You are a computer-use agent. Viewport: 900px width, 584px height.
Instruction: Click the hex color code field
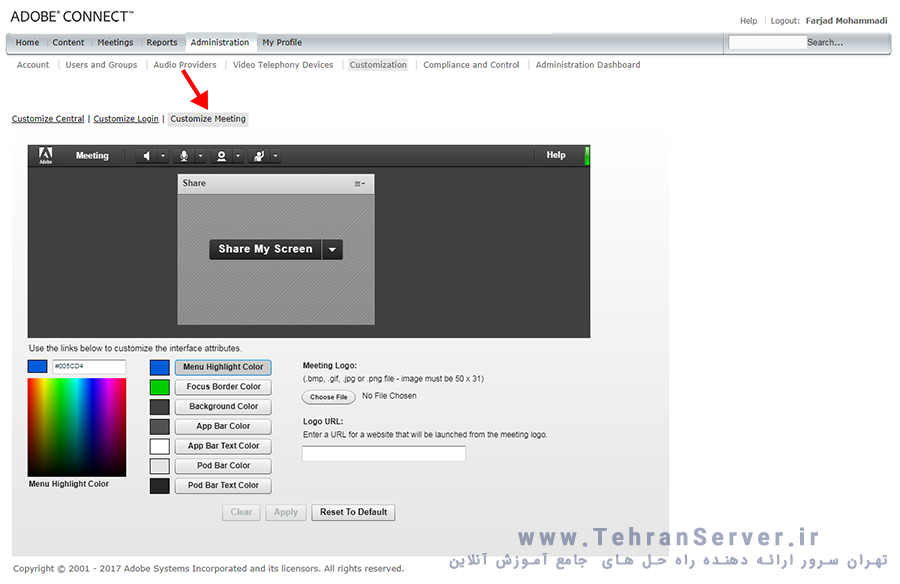point(88,367)
